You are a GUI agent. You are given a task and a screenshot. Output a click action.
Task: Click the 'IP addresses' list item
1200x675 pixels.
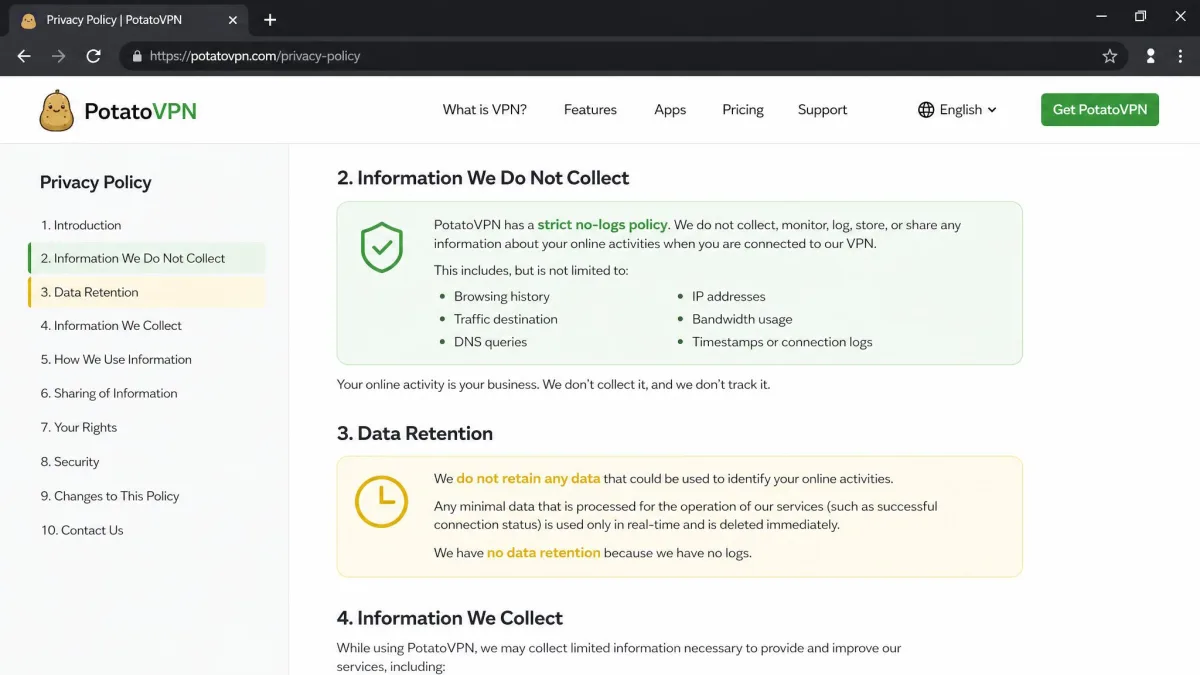(x=729, y=296)
